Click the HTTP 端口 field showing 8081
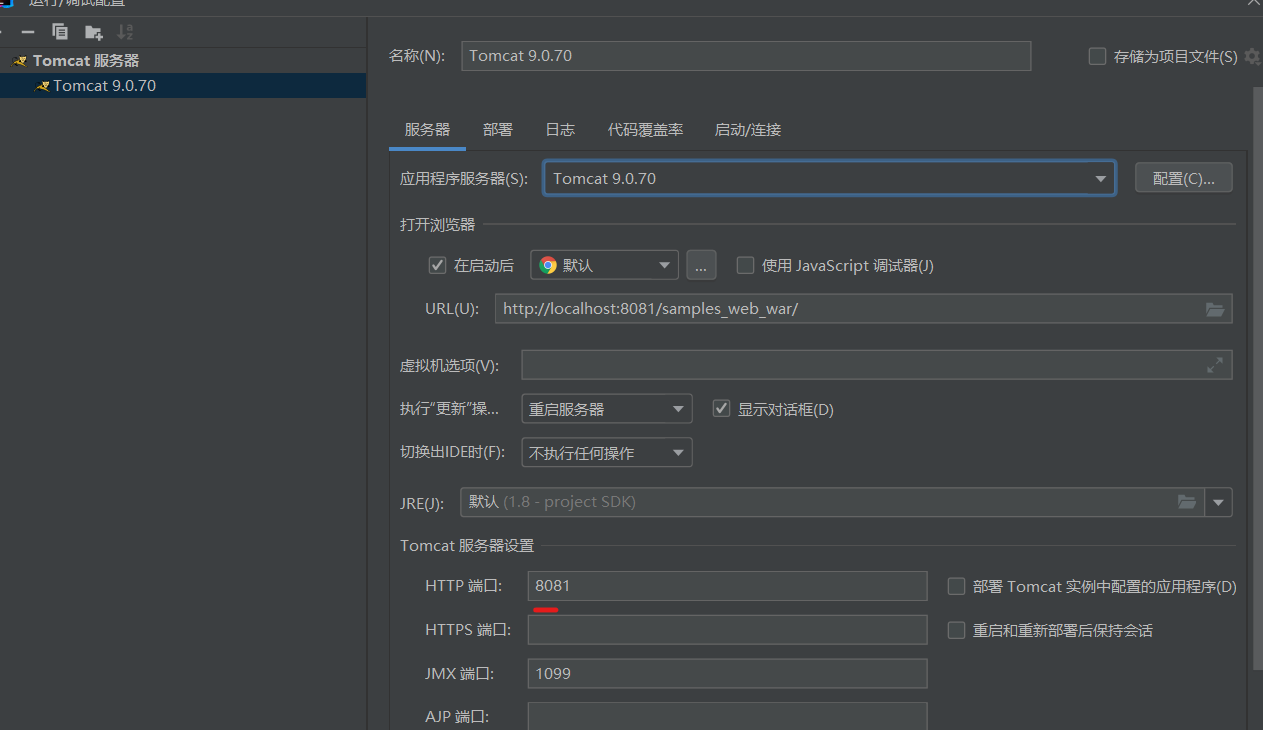 [727, 586]
